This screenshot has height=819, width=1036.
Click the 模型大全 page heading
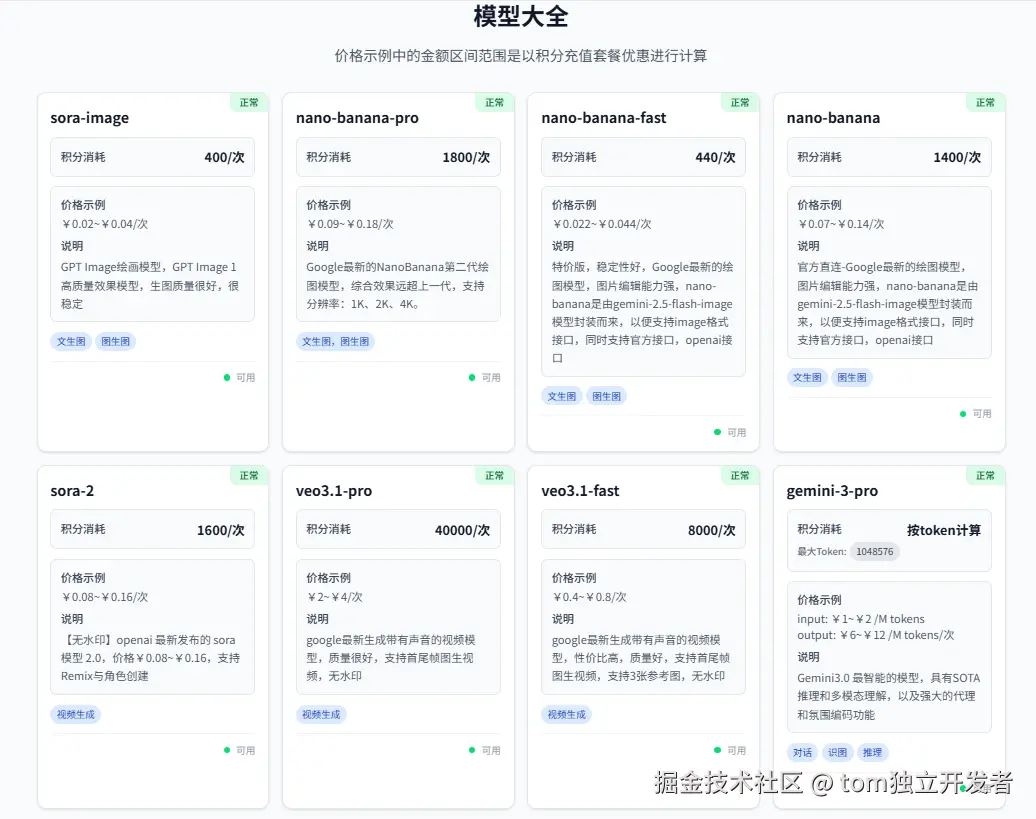pyautogui.click(x=521, y=17)
